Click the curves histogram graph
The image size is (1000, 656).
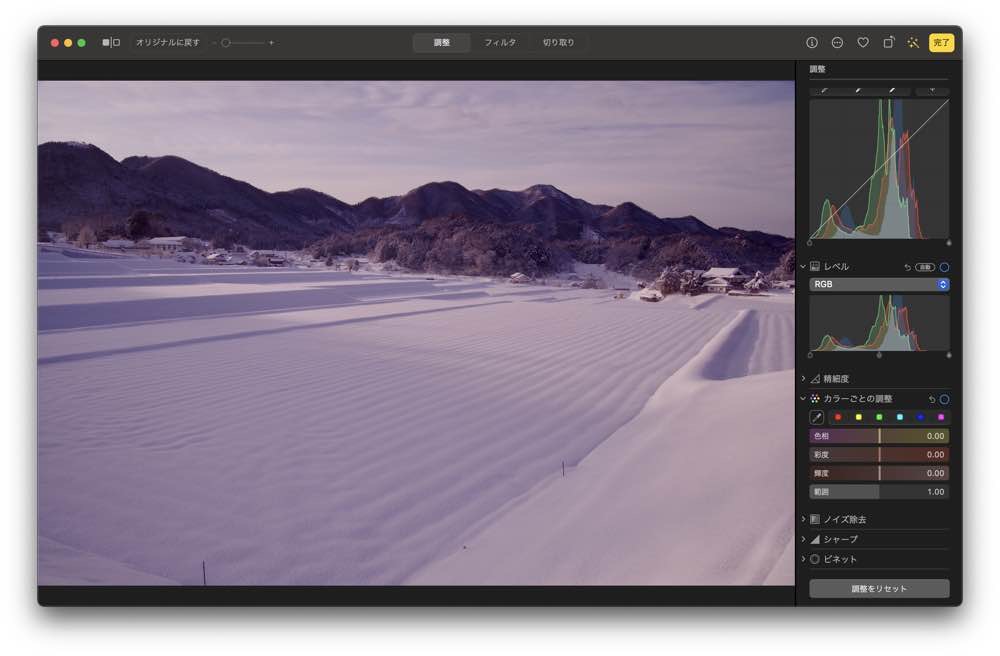(879, 169)
